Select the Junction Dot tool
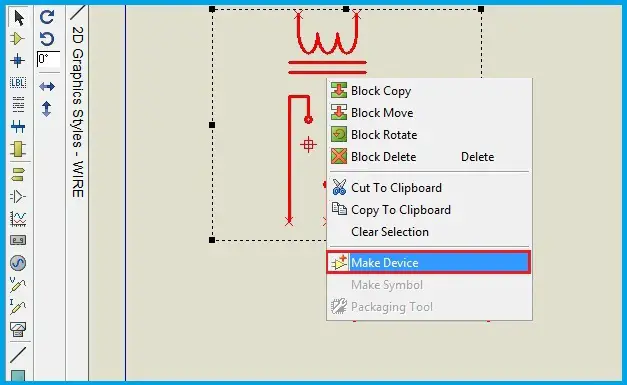This screenshot has height=385, width=627. [x=18, y=61]
